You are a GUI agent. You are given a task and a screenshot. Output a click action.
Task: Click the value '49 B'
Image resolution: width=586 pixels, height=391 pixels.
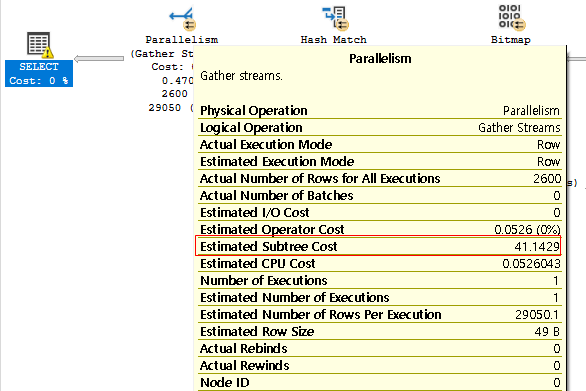click(547, 332)
